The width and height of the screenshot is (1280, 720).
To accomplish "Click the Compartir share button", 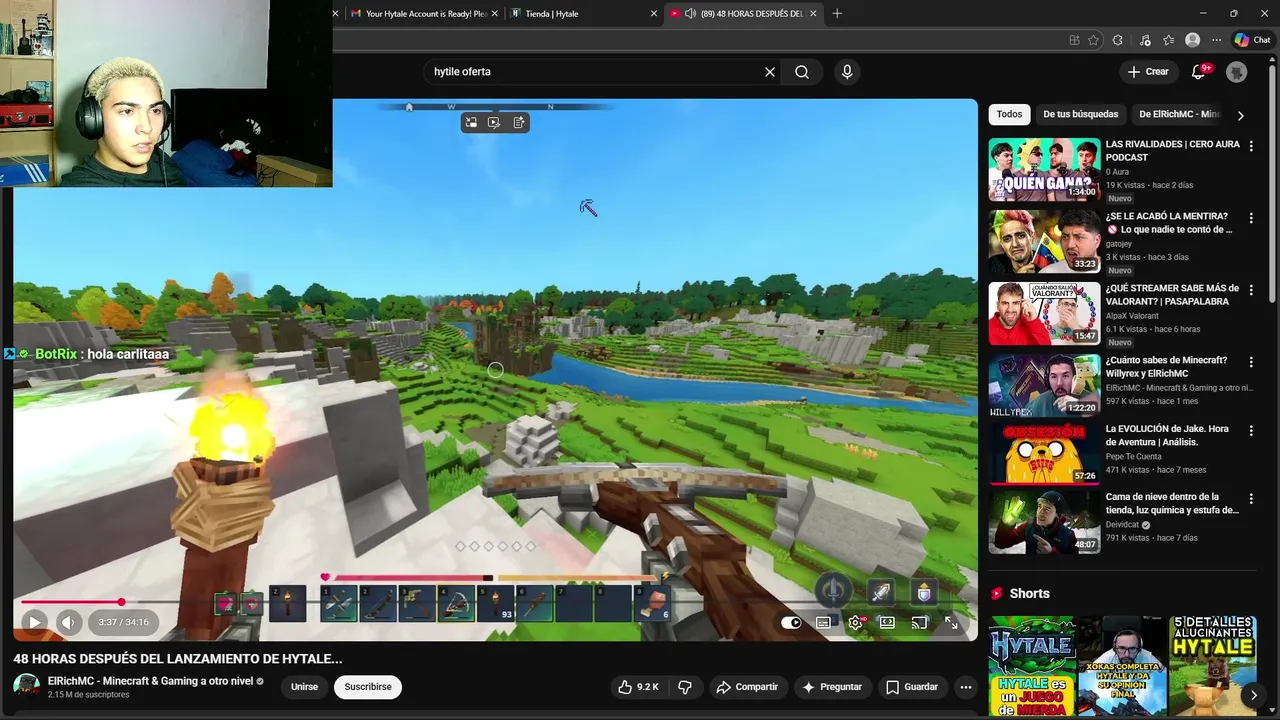I will click(x=747, y=687).
